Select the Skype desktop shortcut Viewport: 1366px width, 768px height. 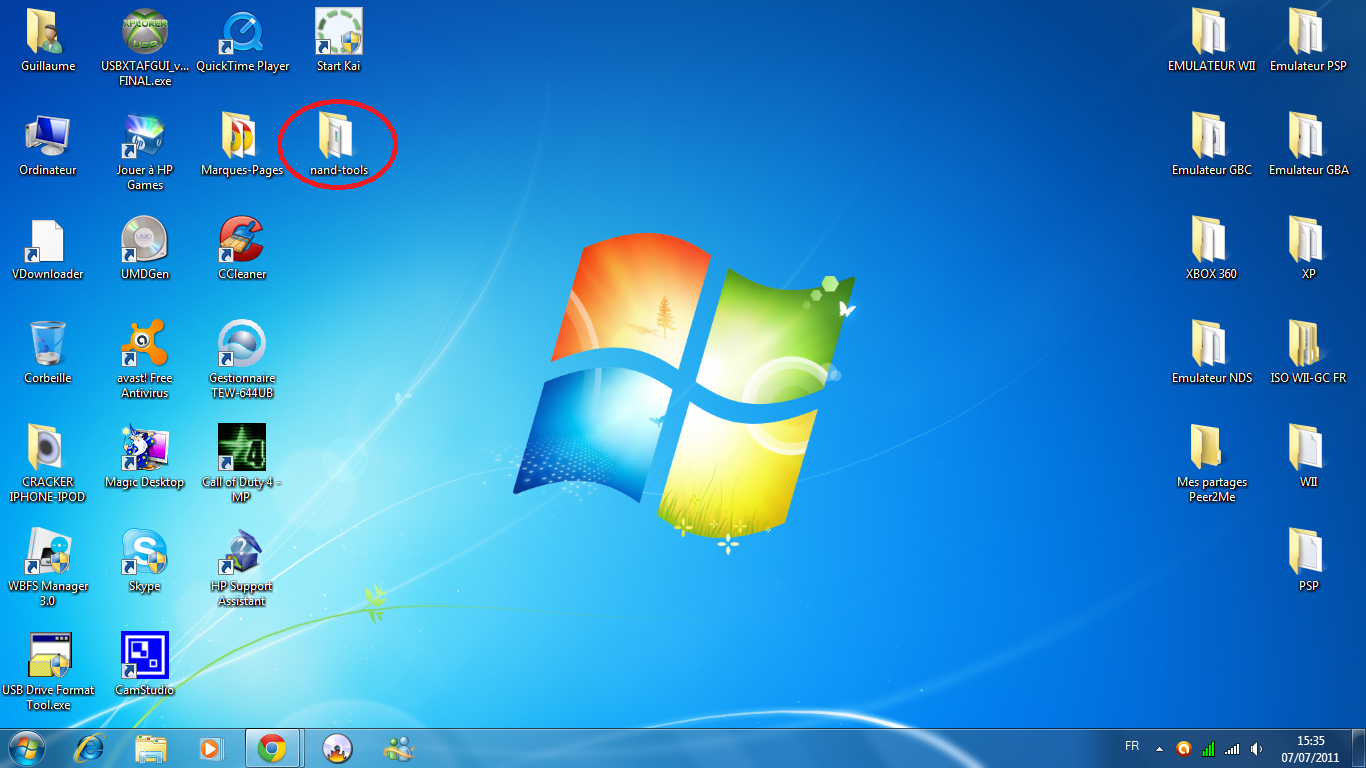pyautogui.click(x=145, y=561)
